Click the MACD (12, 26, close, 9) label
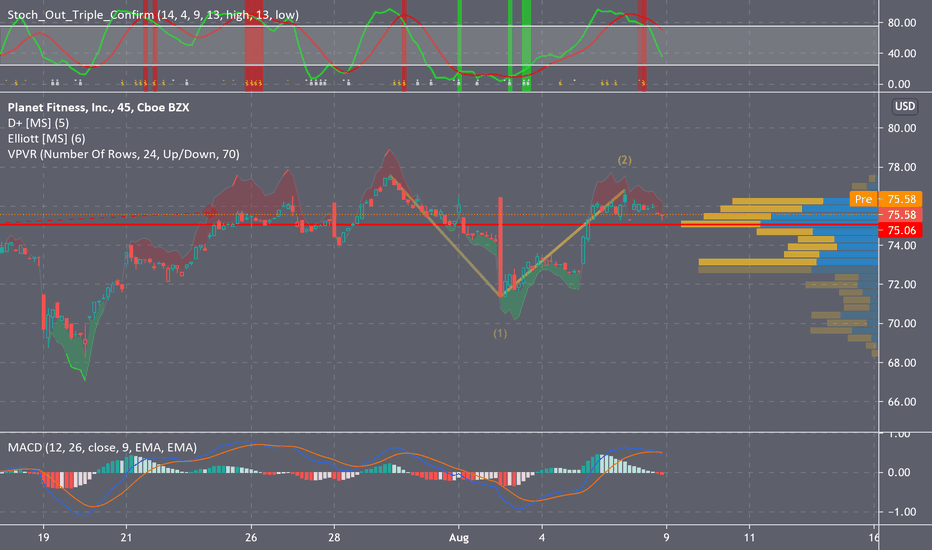Image resolution: width=932 pixels, height=550 pixels. 102,447
